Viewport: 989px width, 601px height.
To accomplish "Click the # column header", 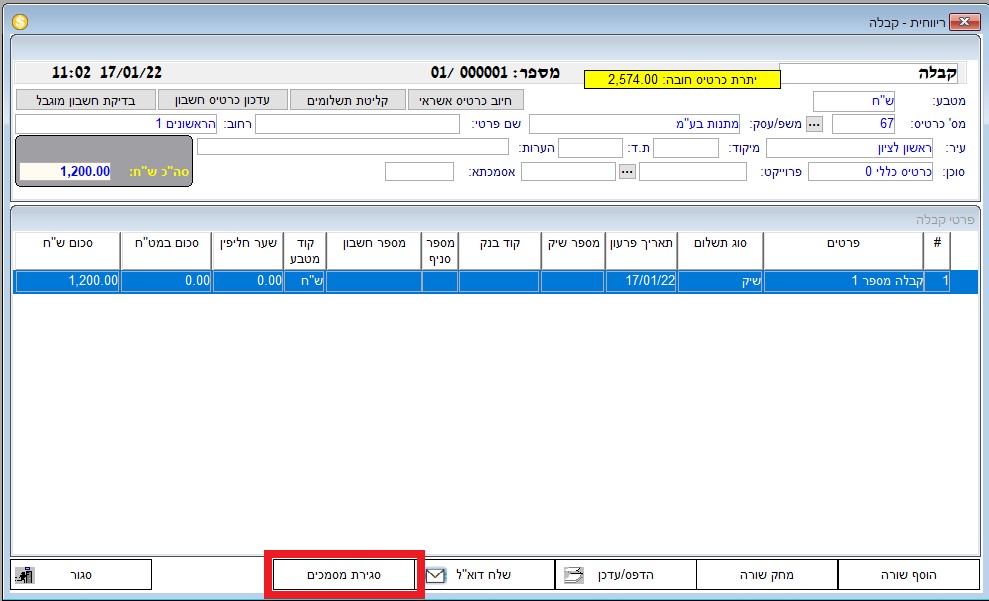I will tap(937, 250).
